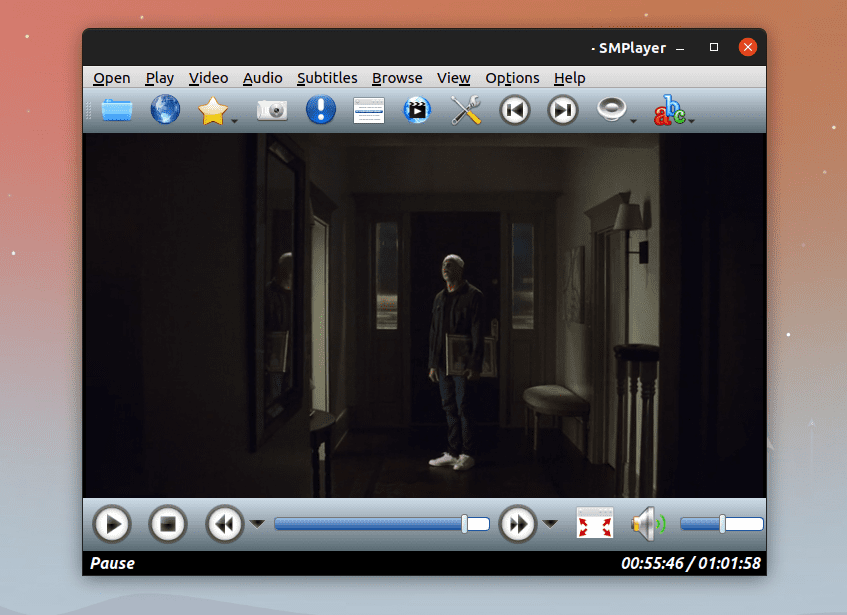Mute audio with the speaker icon
847x615 pixels.
pos(648,524)
